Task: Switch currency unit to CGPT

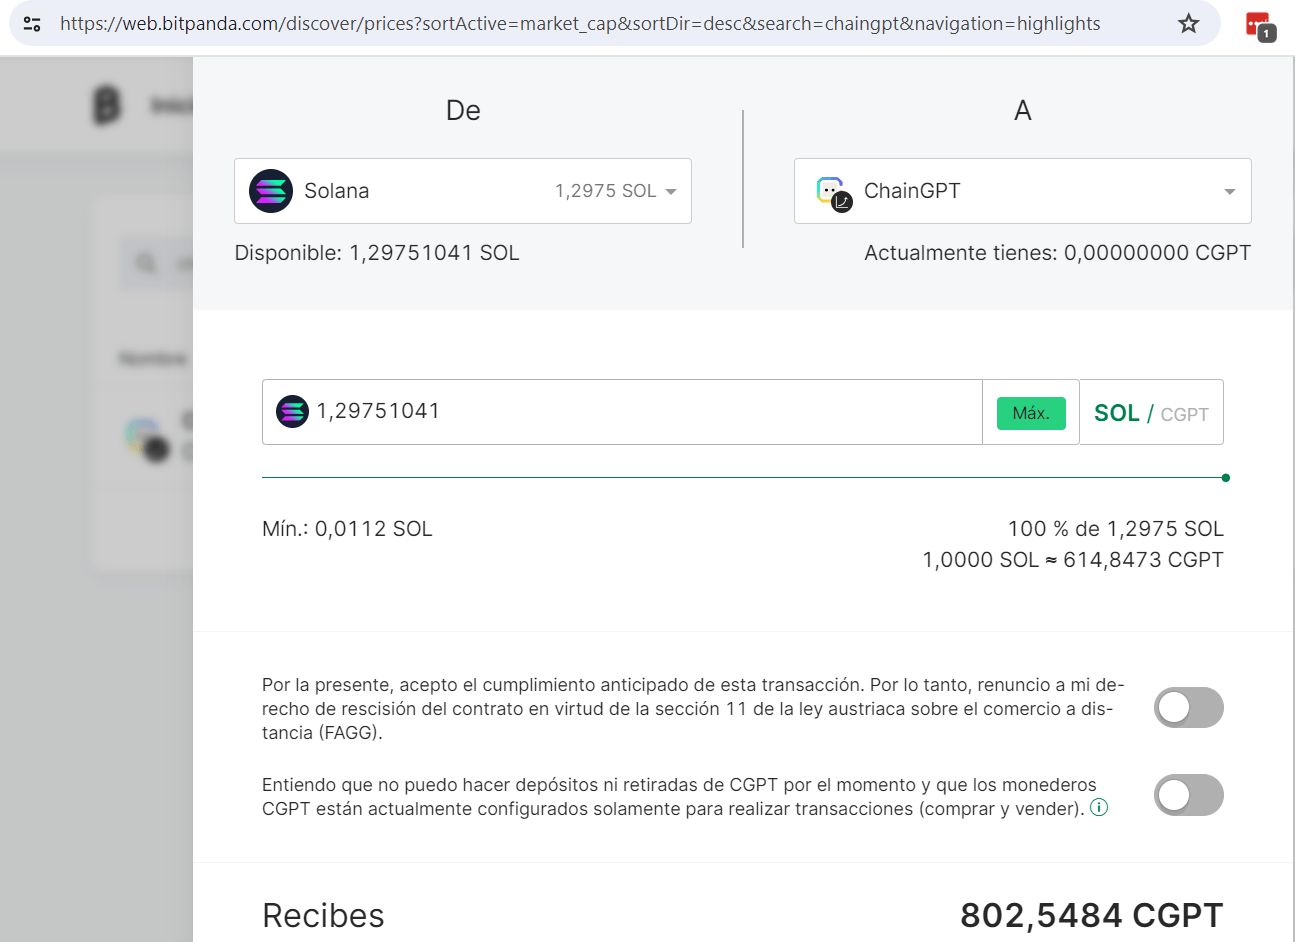Action: pyautogui.click(x=1184, y=414)
